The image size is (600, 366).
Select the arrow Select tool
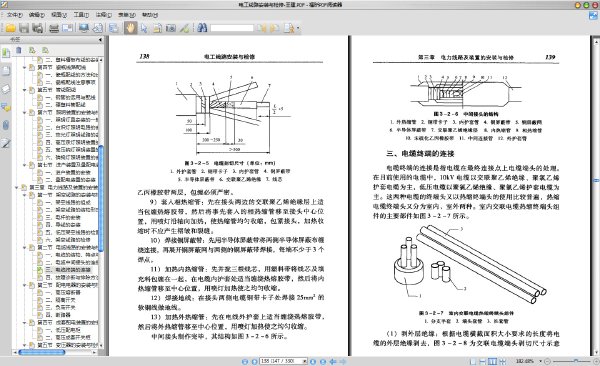pos(144,28)
